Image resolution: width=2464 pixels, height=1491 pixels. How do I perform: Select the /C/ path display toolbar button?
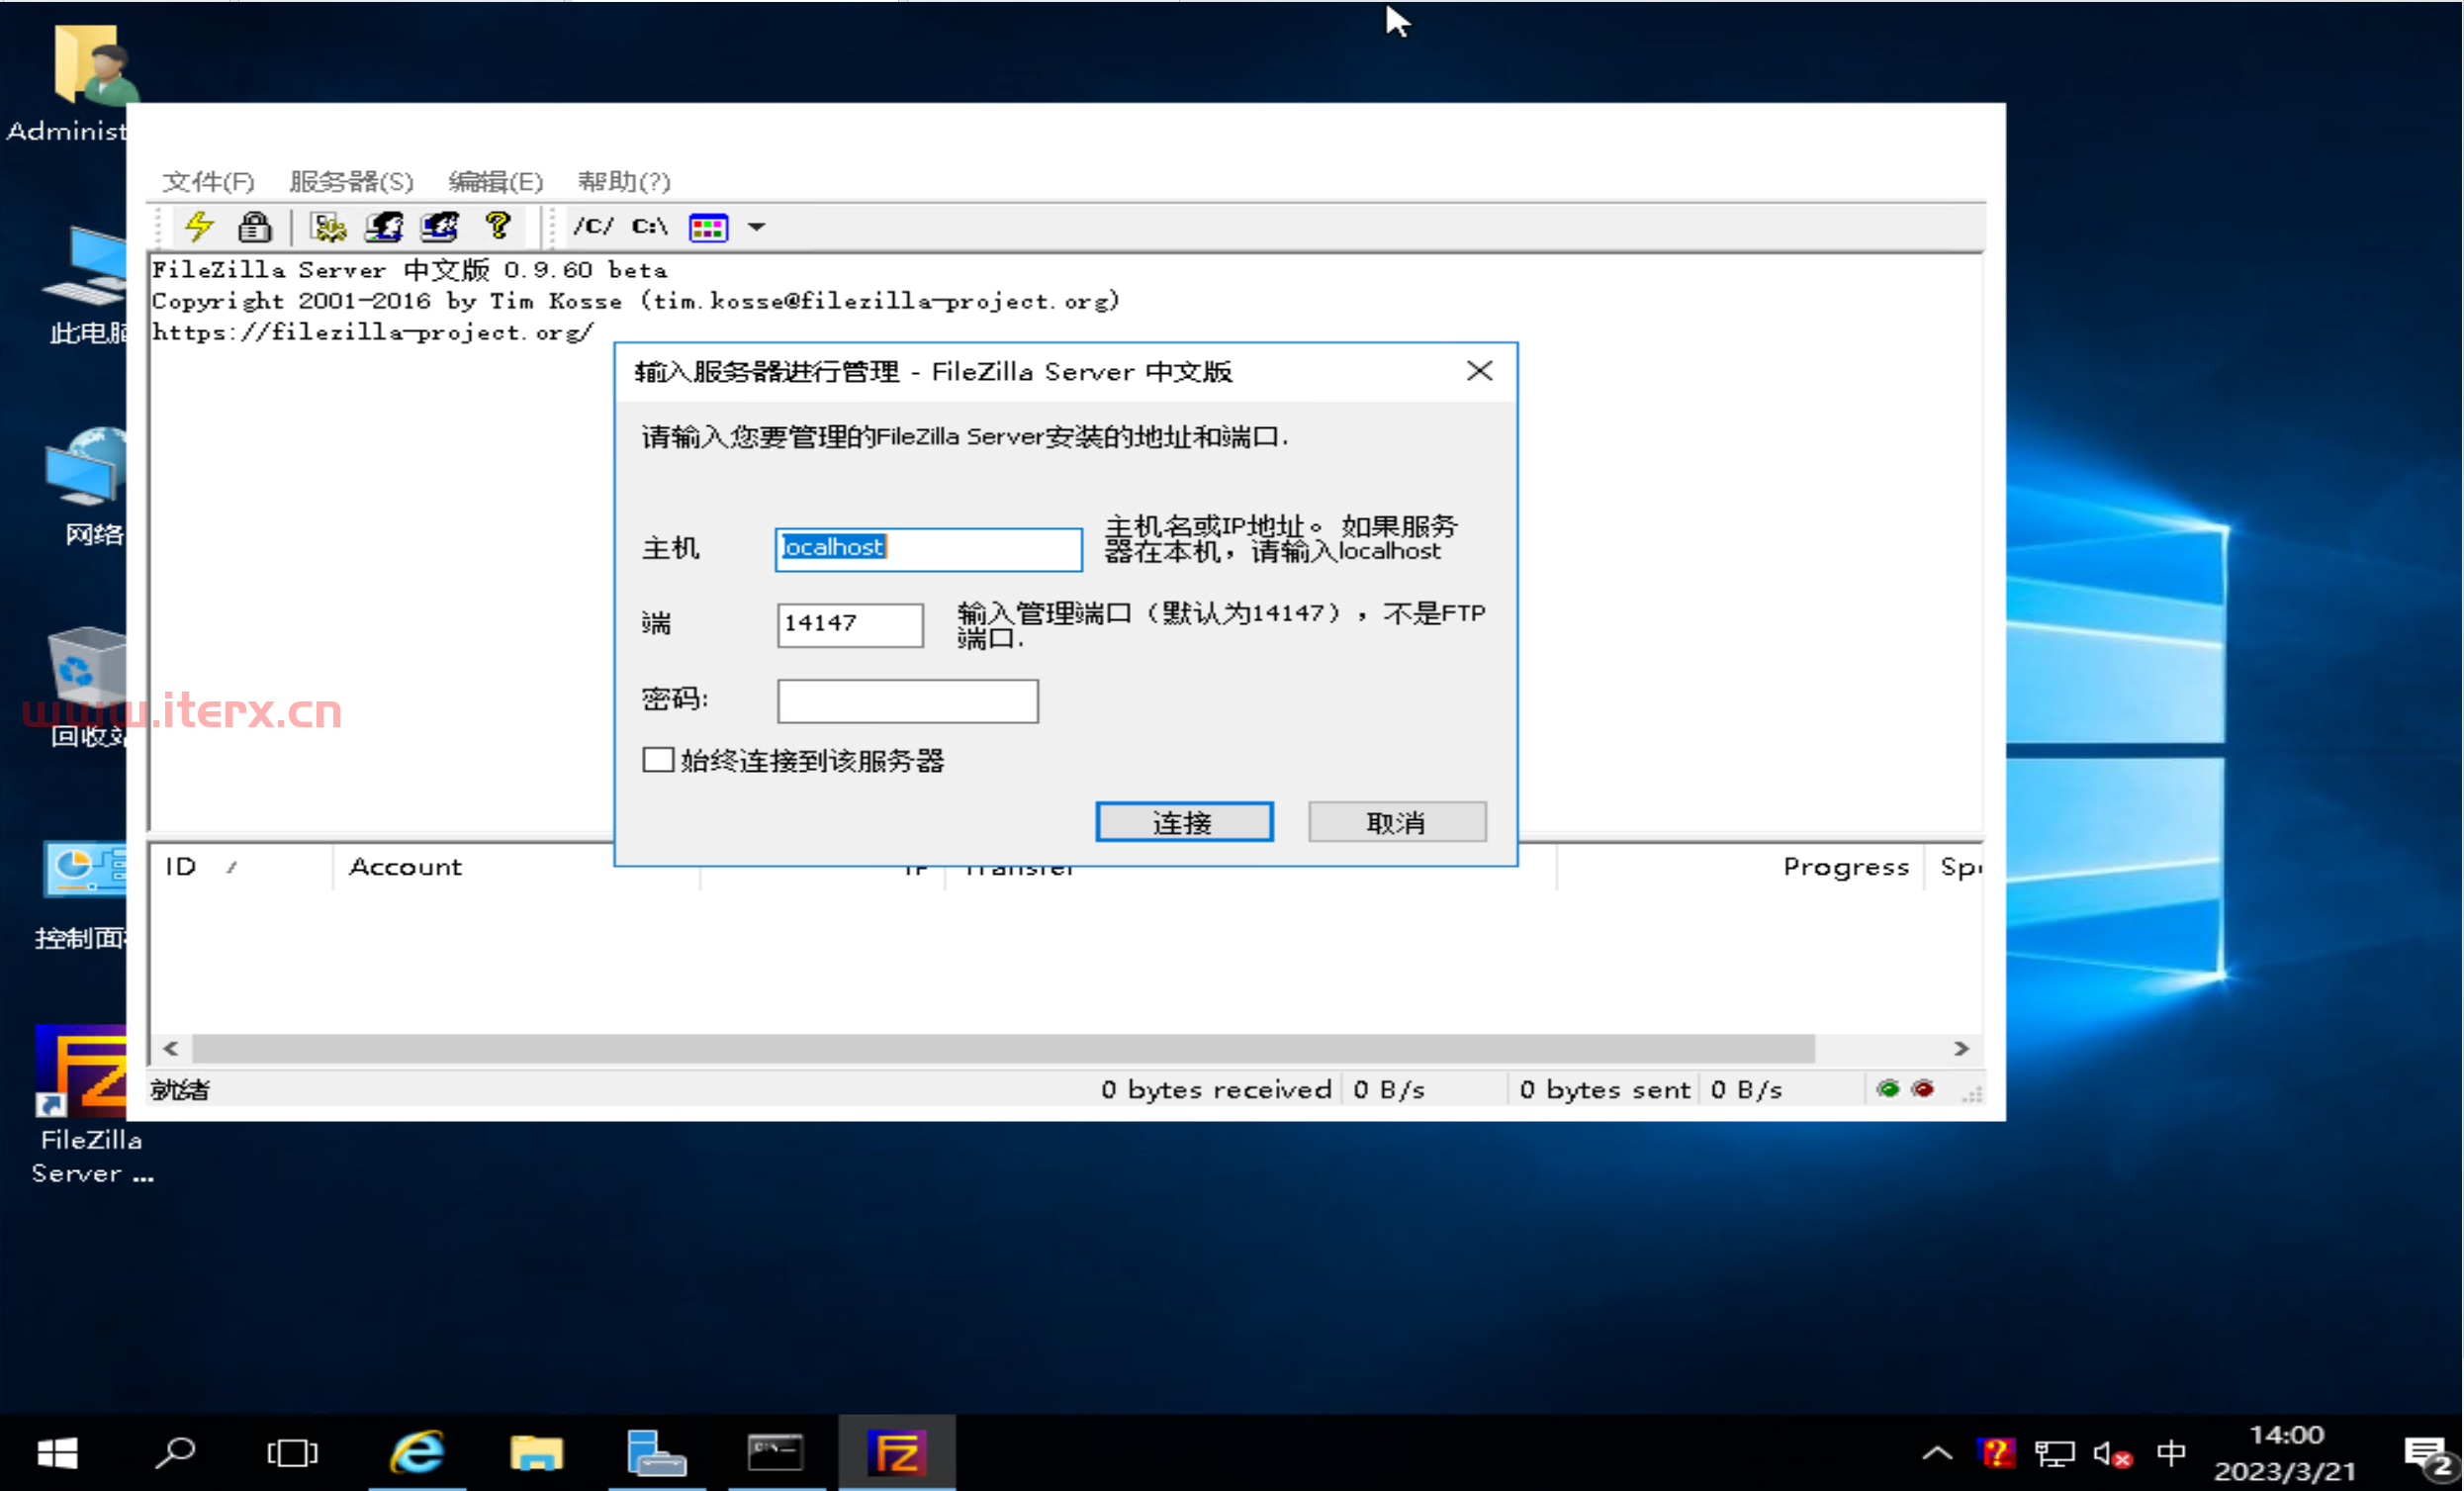593,227
